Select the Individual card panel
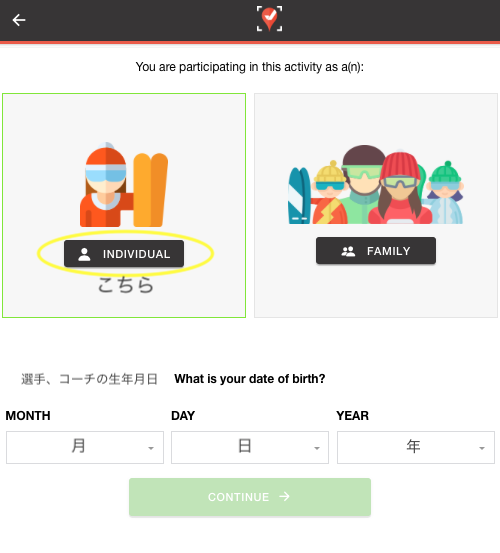 point(124,206)
